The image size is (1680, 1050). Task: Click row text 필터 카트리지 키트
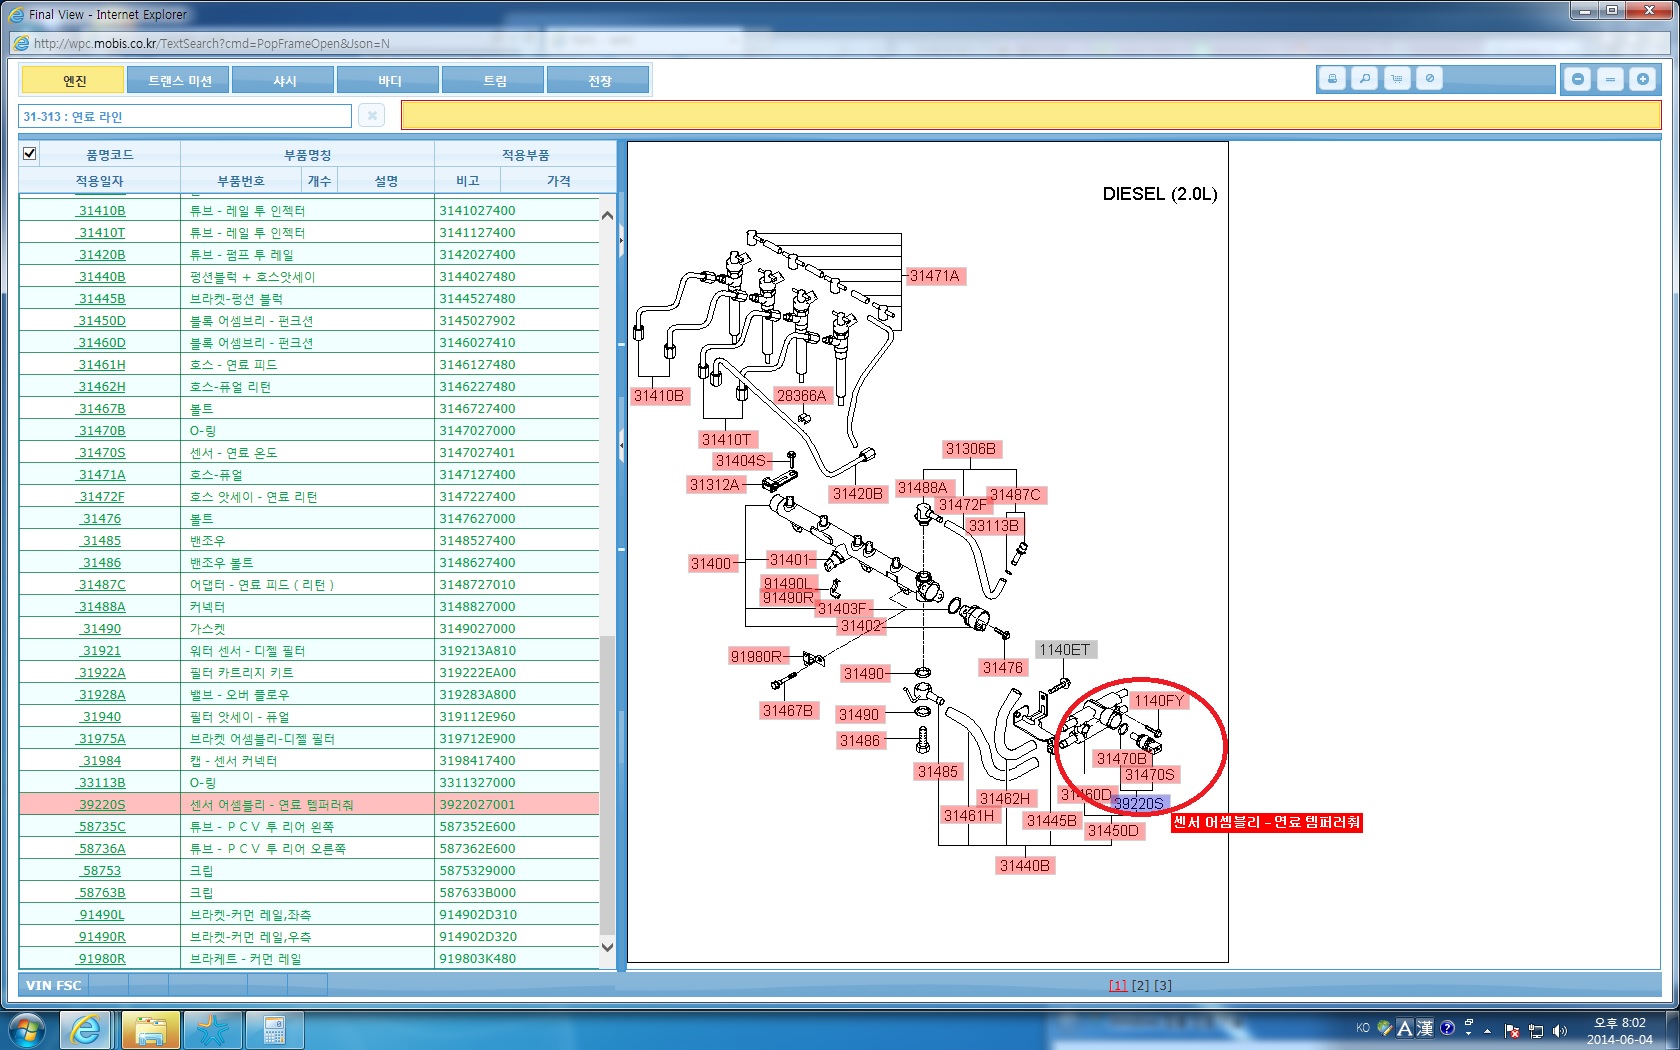242,672
